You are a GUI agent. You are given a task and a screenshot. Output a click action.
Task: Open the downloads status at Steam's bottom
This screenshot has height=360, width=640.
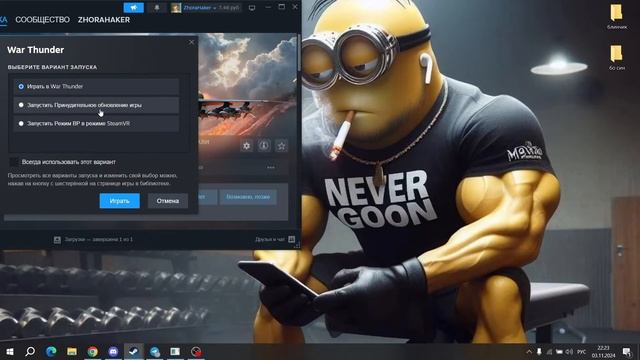click(x=99, y=240)
